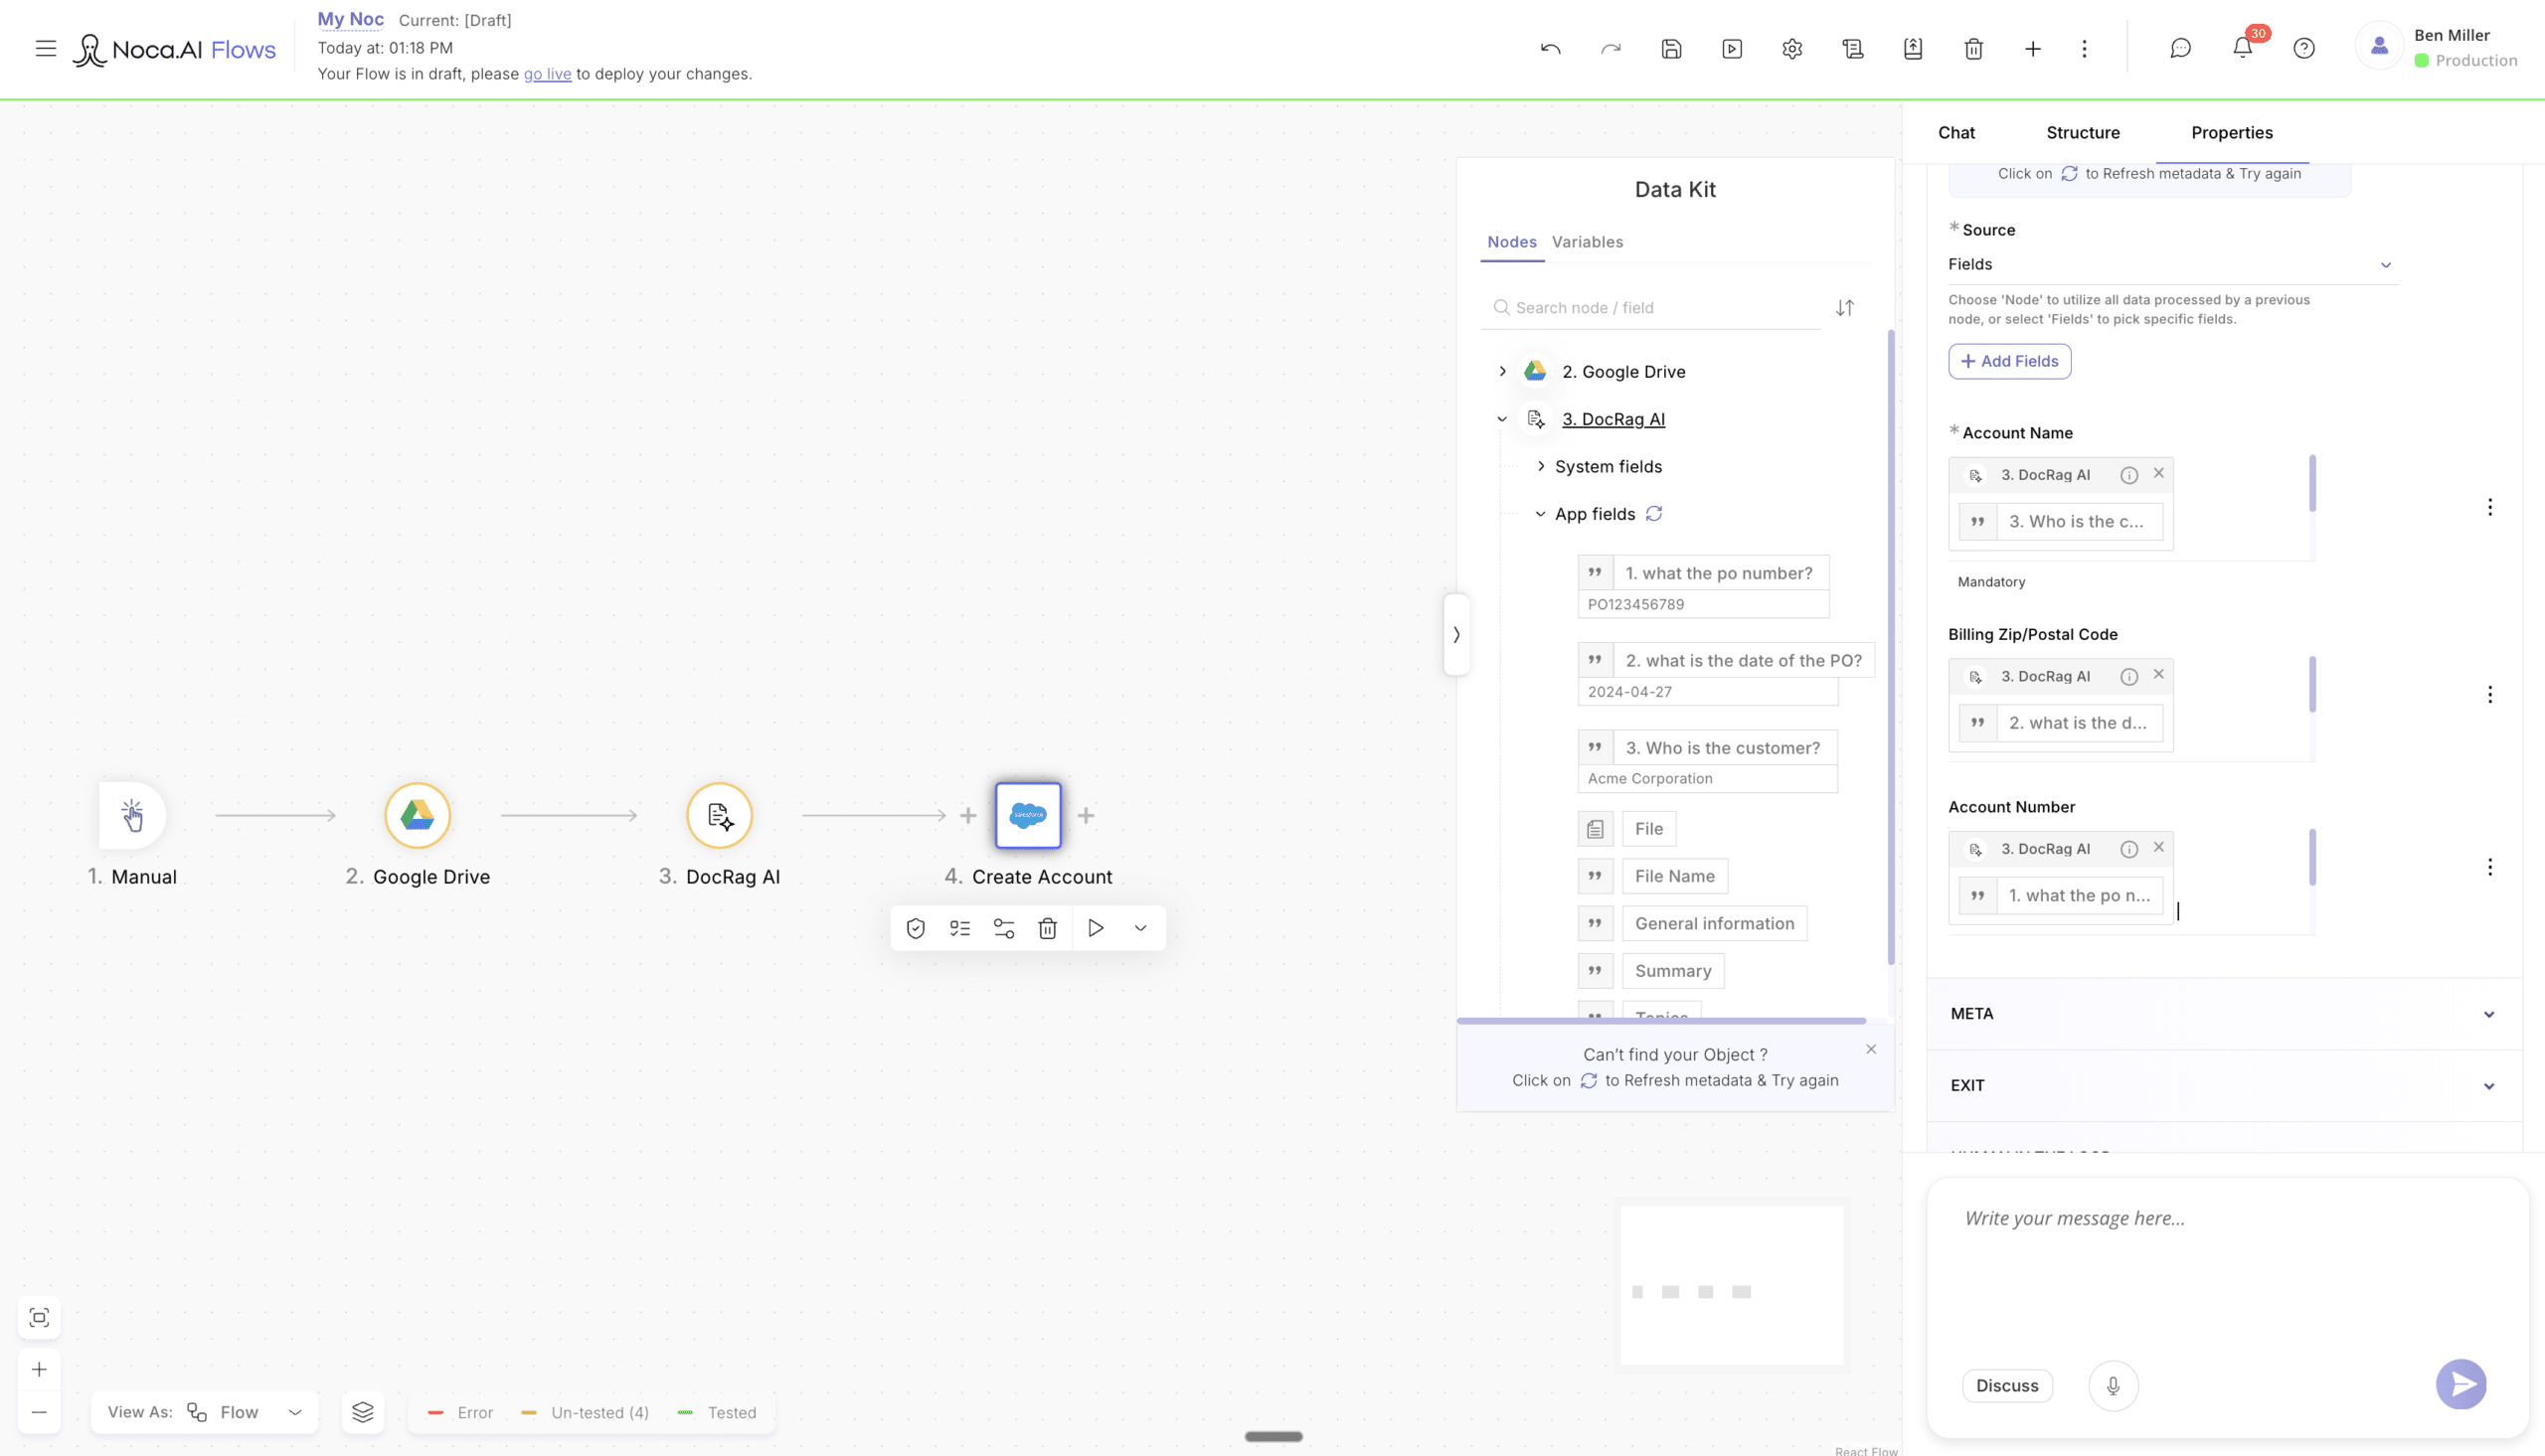Run node using play icon under Create Account
2545x1456 pixels.
1096,928
